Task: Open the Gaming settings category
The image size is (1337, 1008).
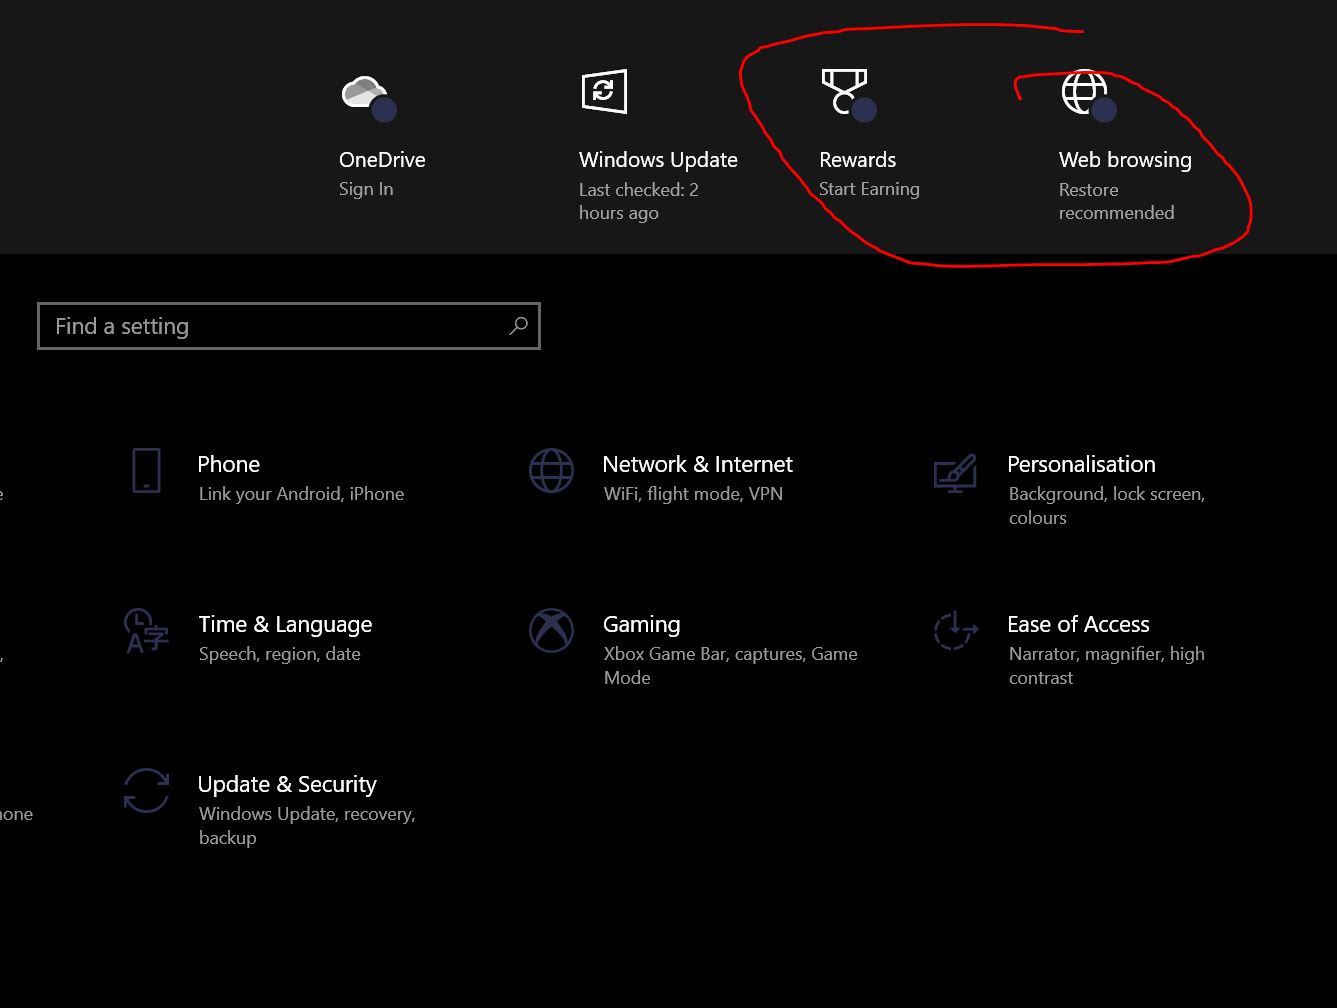Action: [642, 625]
